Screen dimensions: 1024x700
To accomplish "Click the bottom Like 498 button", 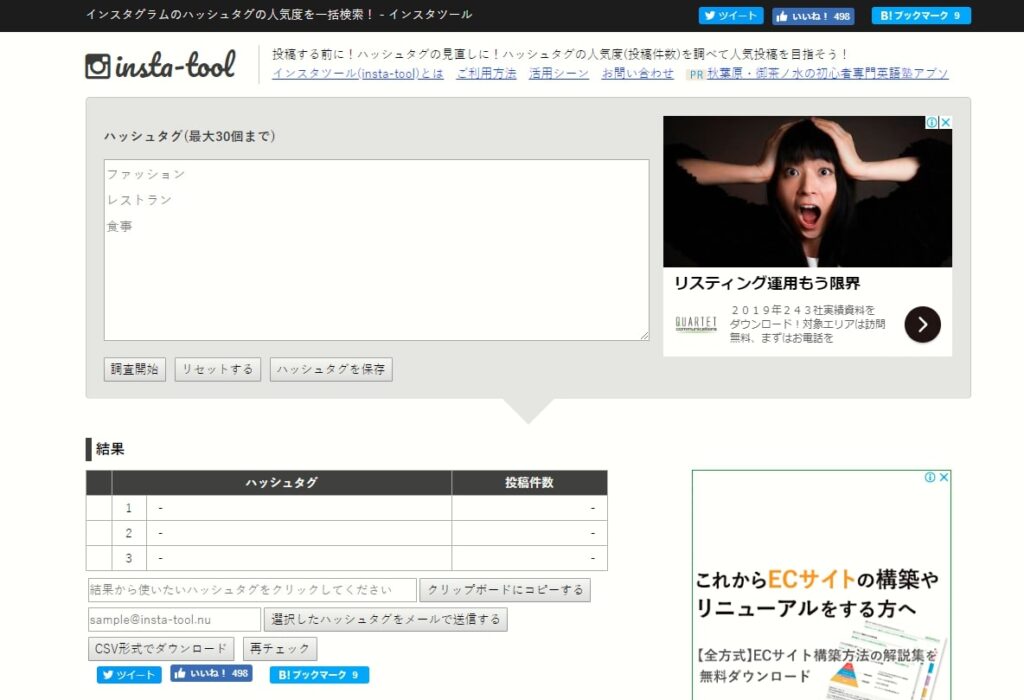I will [x=212, y=673].
